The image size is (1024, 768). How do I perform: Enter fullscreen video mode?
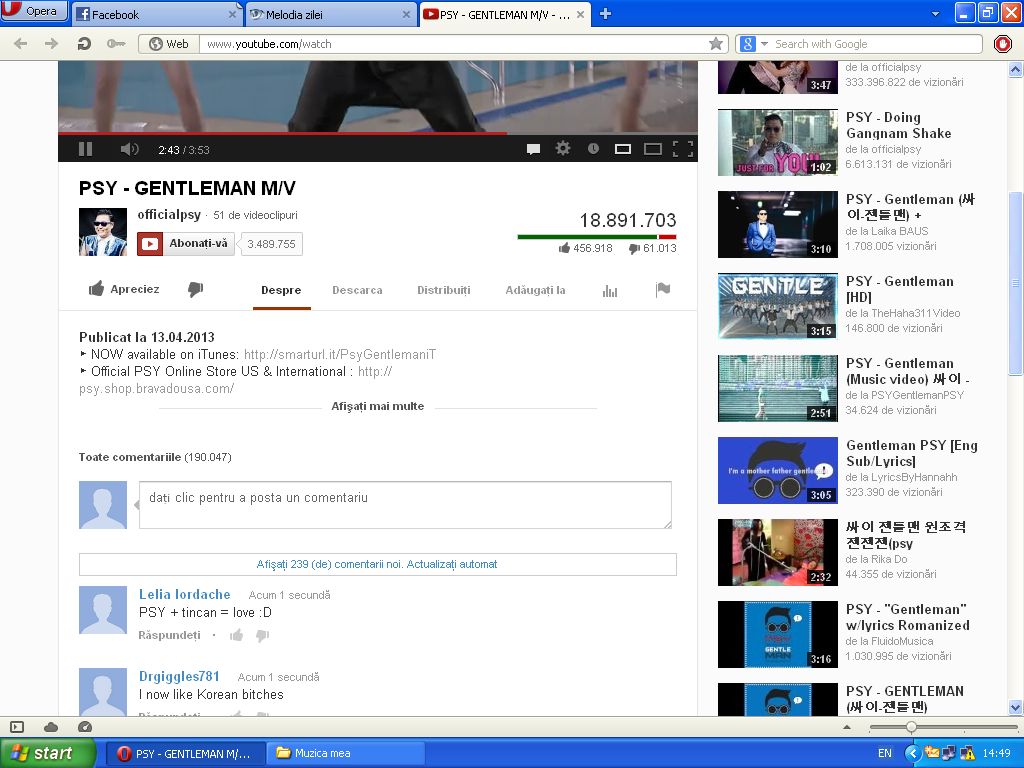tap(682, 150)
